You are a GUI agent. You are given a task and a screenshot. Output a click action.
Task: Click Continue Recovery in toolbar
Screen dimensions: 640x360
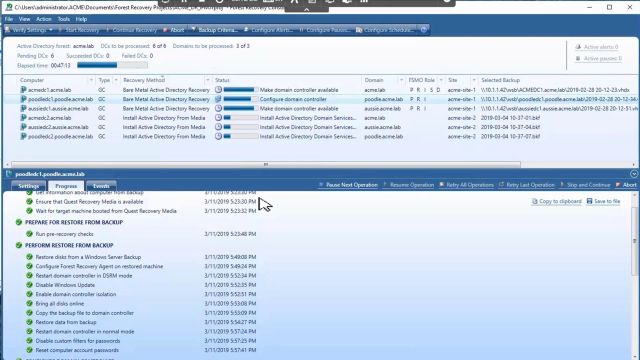[131, 30]
